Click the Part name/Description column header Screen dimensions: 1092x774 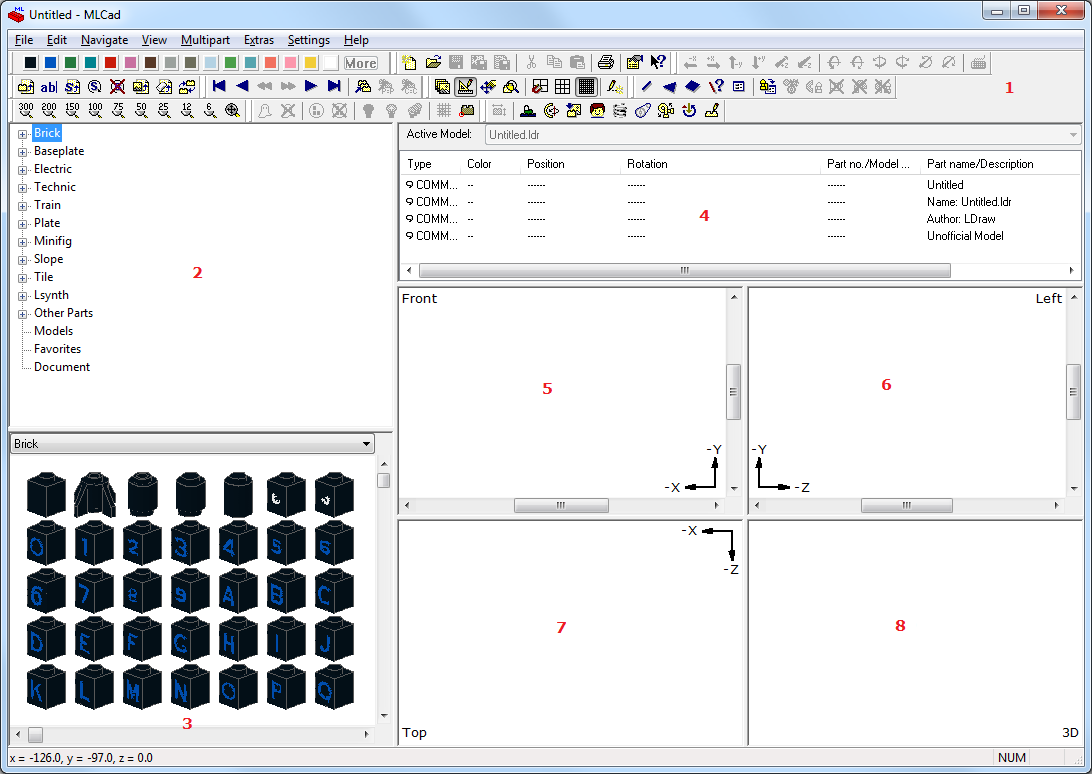(1000, 164)
